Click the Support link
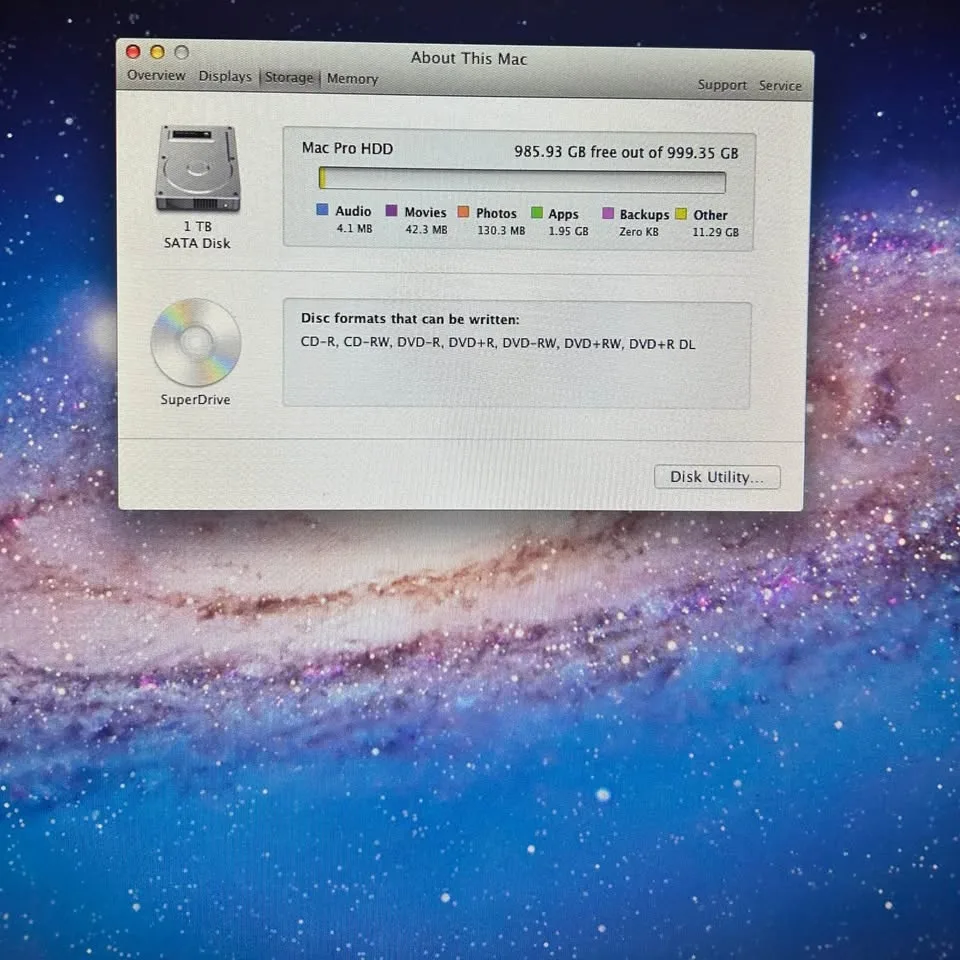960x960 pixels. click(722, 85)
